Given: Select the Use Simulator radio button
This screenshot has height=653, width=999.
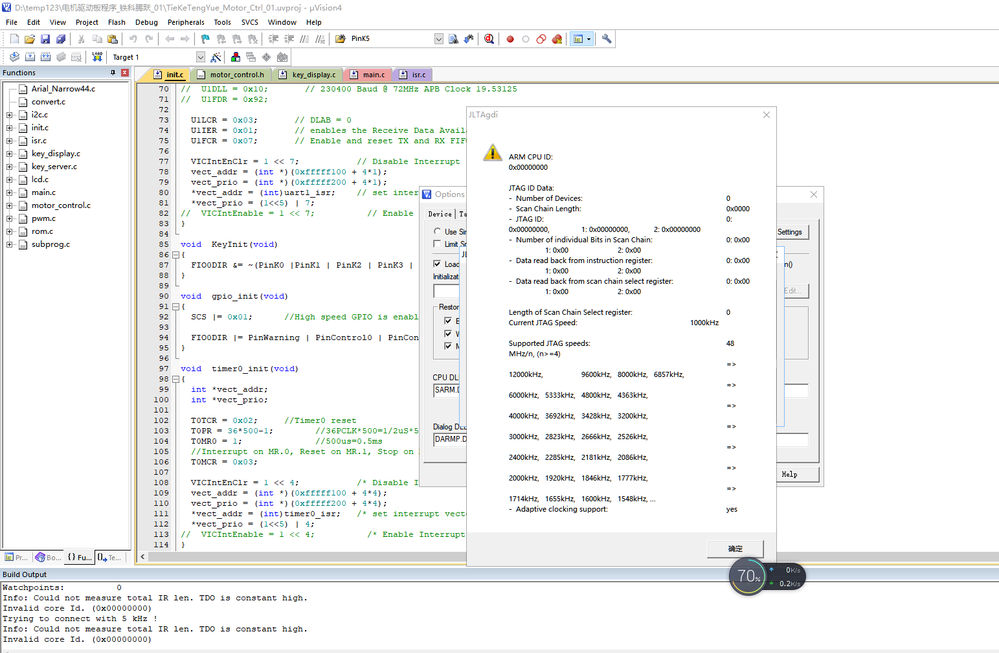Looking at the screenshot, I should tap(439, 231).
